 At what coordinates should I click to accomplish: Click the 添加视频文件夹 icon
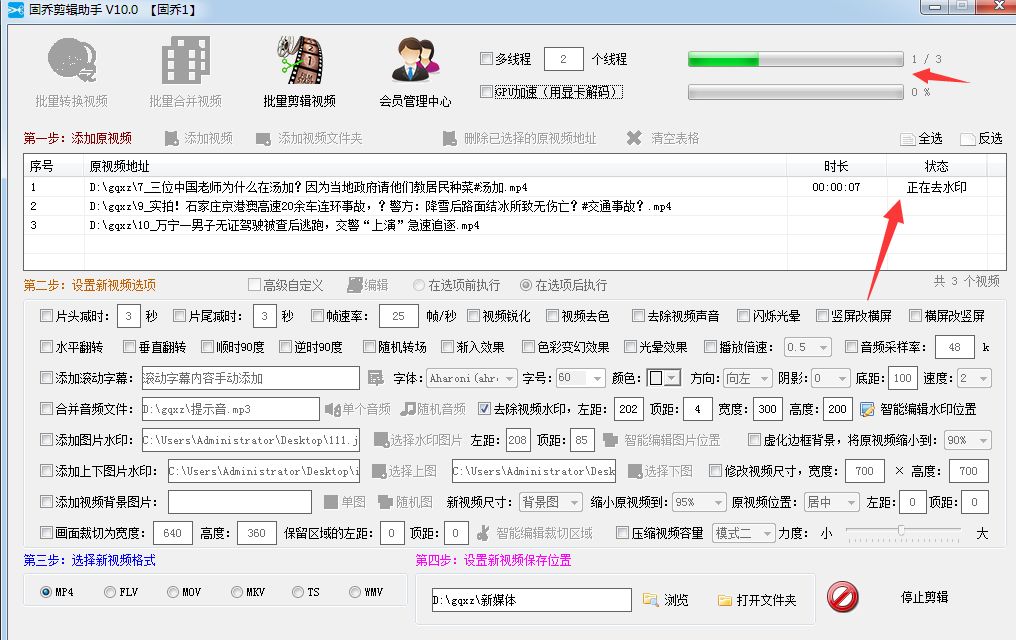[263, 139]
